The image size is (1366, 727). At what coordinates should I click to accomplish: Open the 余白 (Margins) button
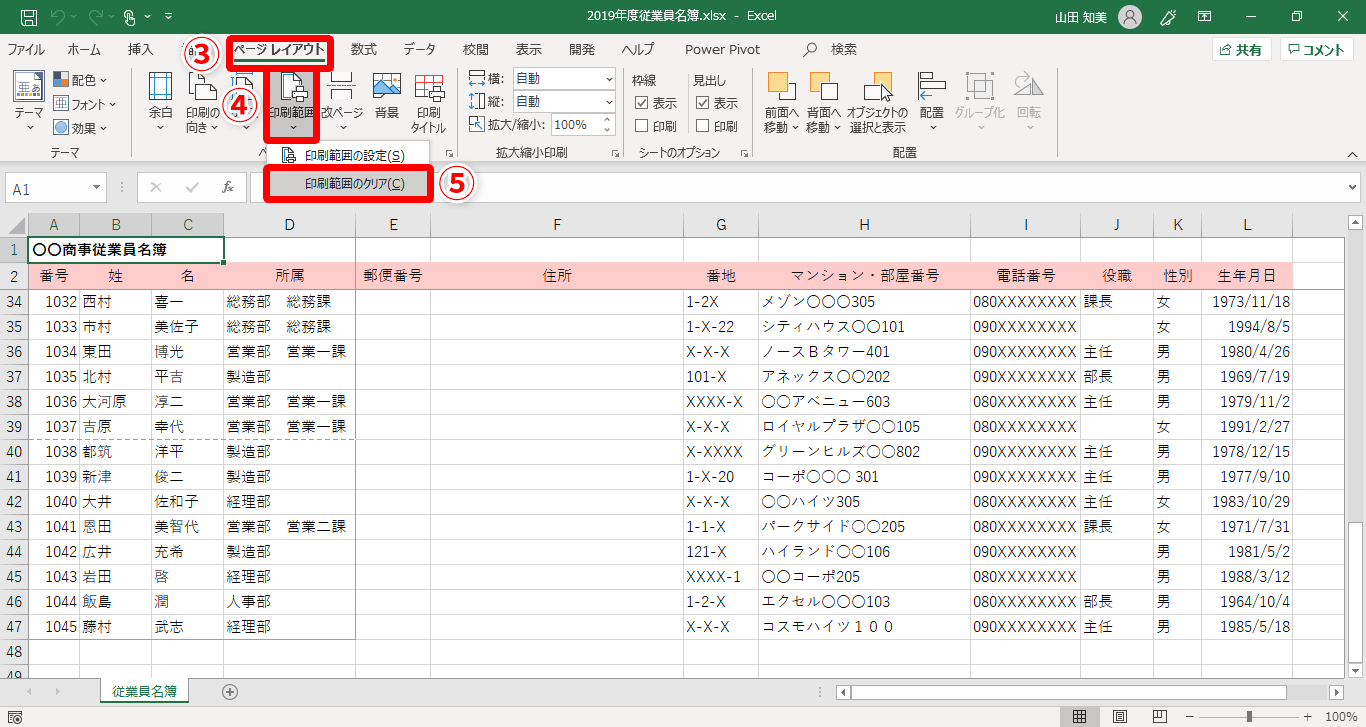pos(160,102)
